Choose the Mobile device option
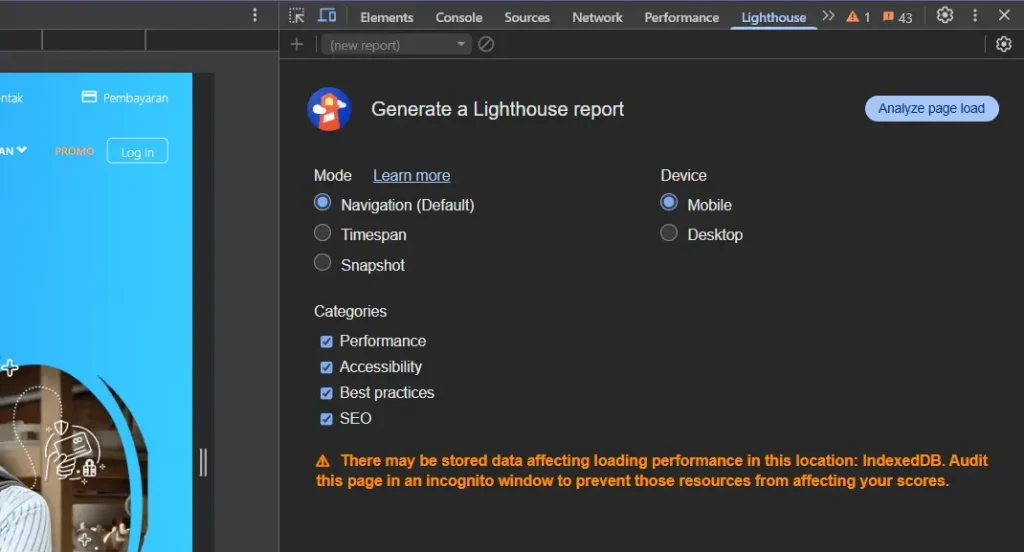 [x=669, y=203]
